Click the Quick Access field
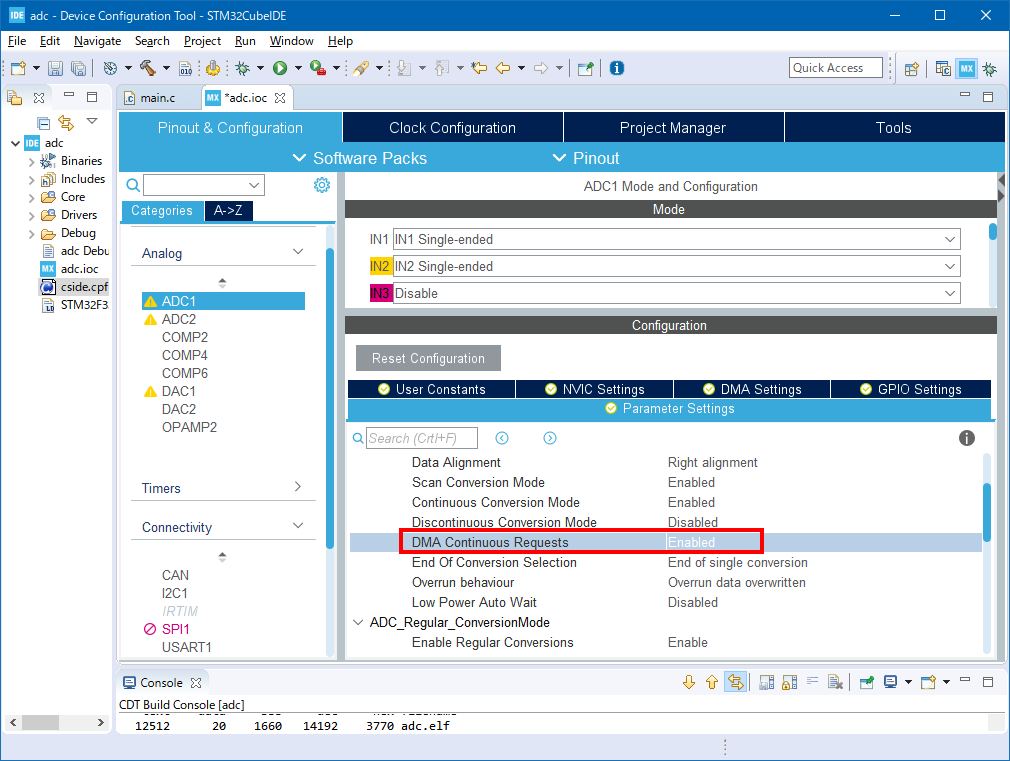This screenshot has height=761, width=1010. (x=835, y=68)
